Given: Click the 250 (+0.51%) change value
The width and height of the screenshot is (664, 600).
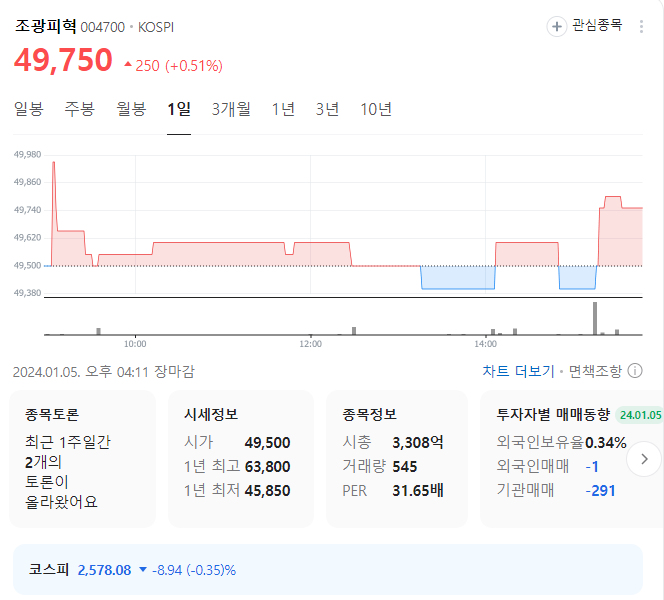Looking at the screenshot, I should click(173, 66).
